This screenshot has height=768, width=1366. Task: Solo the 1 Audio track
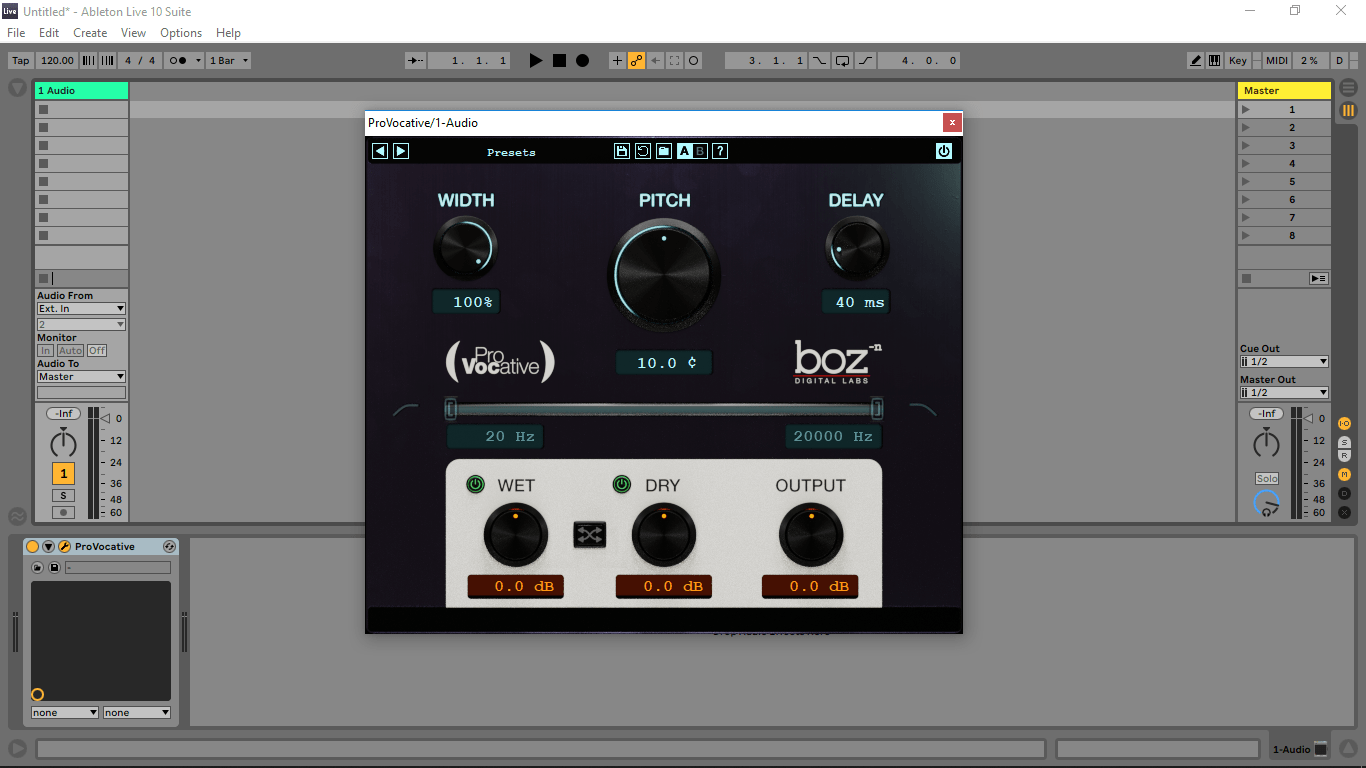click(x=63, y=496)
